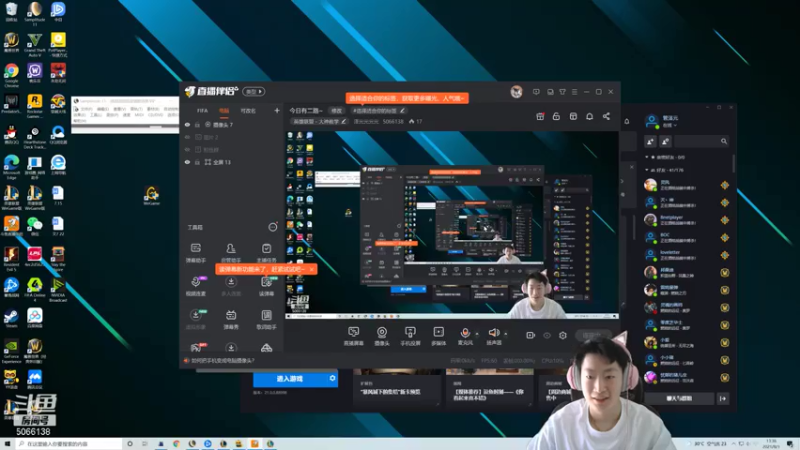Screen dimensions: 800x450
Task: Add a new scene with the plus icon
Action: (277, 110)
